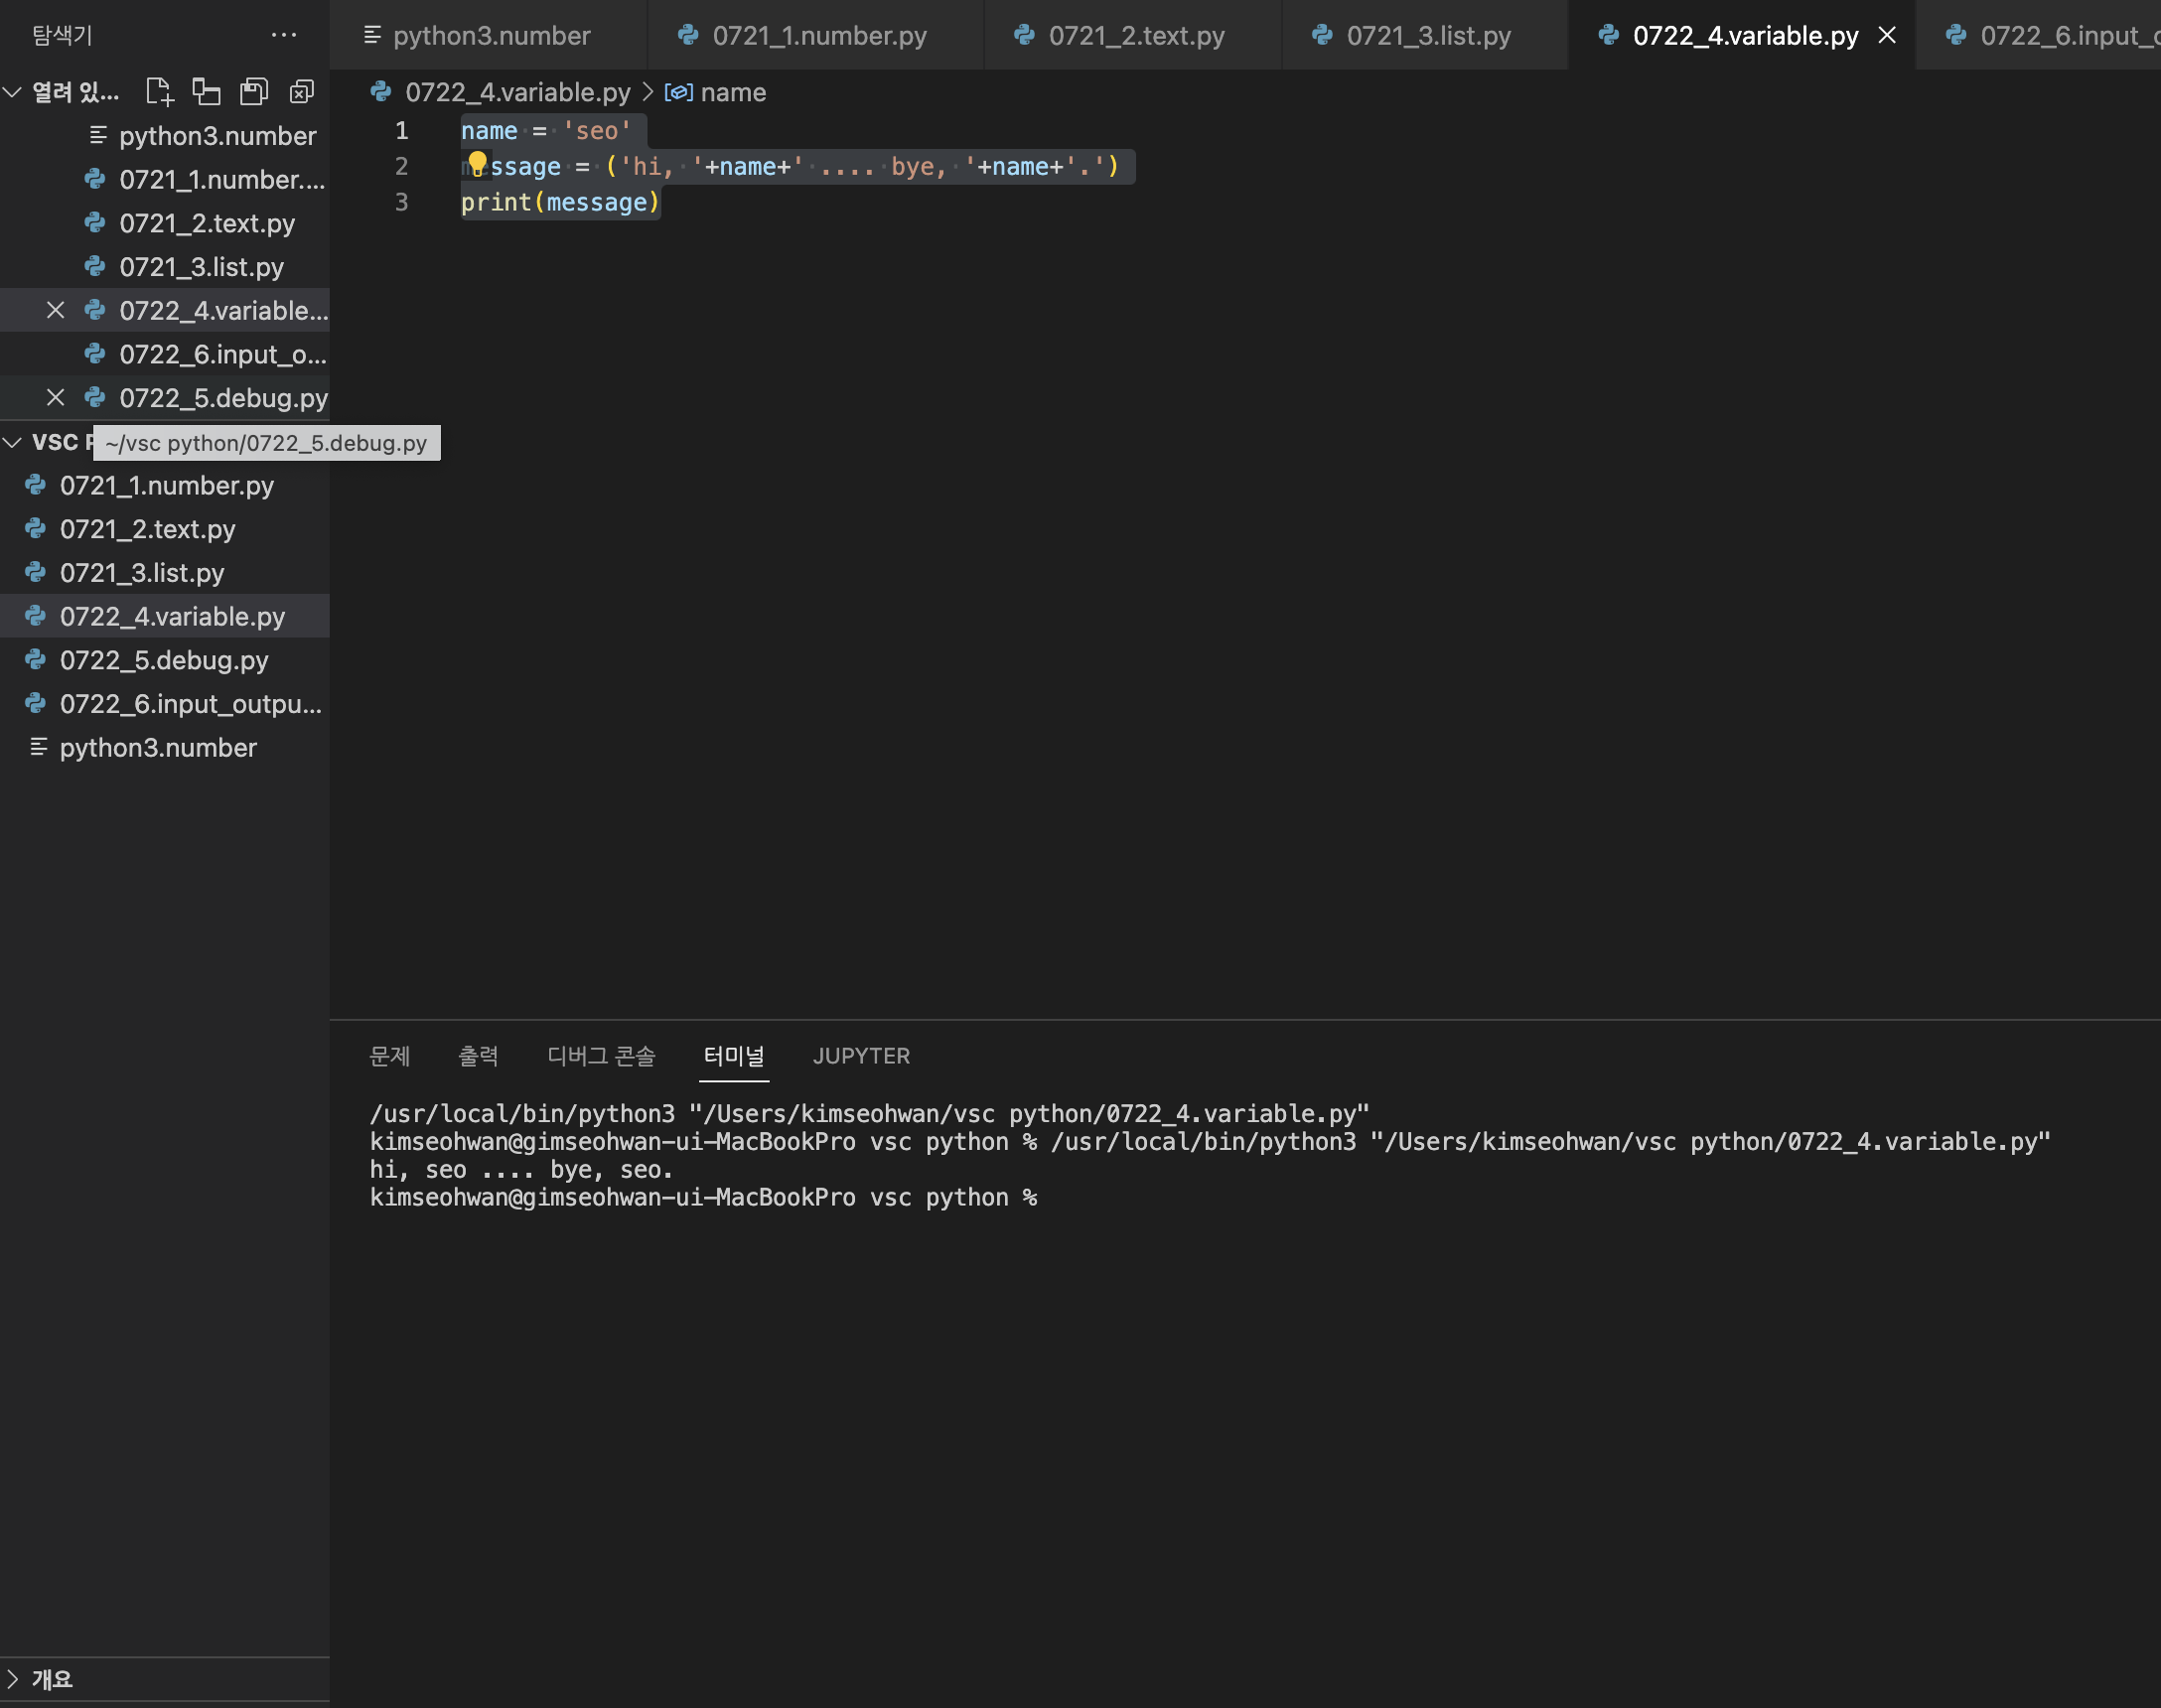Select python3.number file in folder tree
Screen dimensions: 2161x1708
[x=158, y=748]
